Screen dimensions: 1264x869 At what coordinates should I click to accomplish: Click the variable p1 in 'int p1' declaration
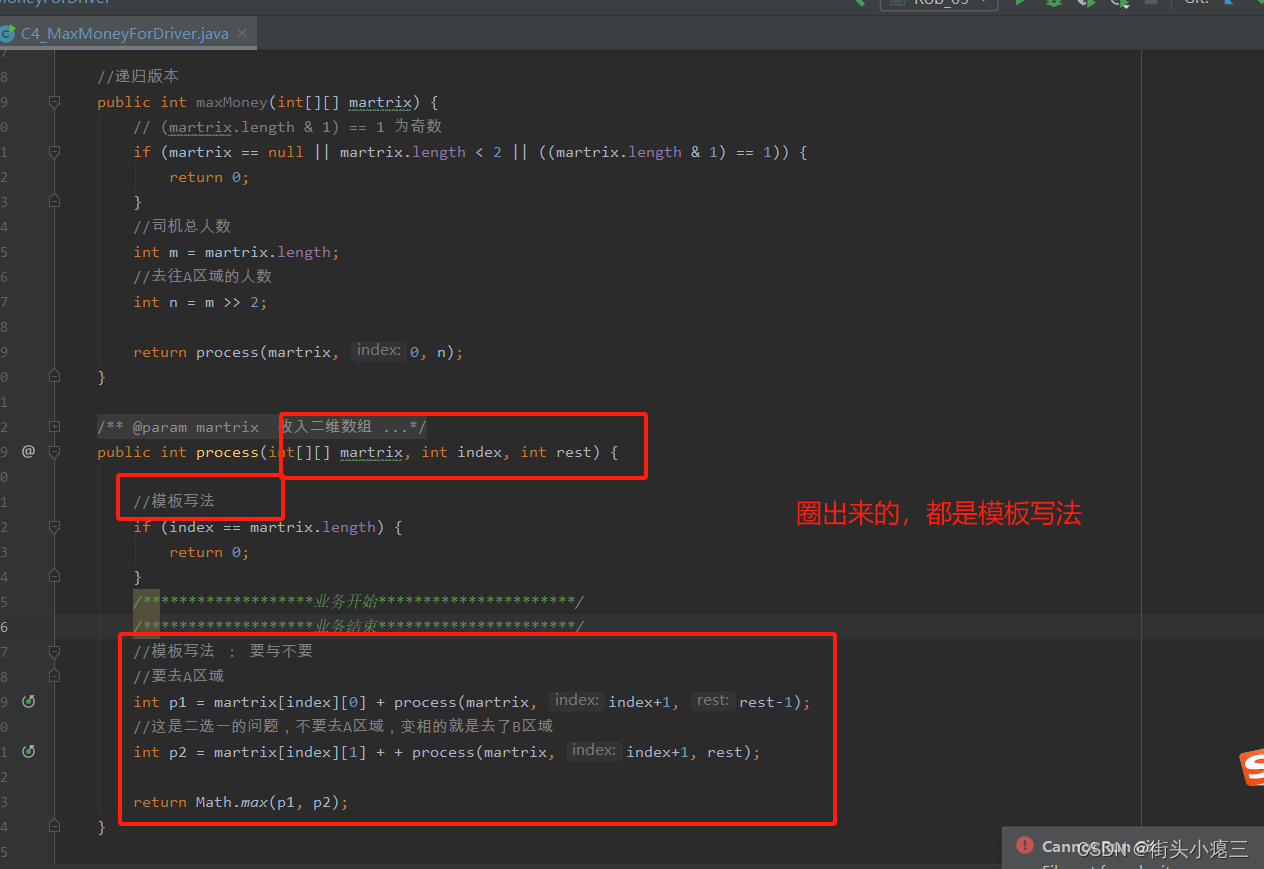point(178,702)
